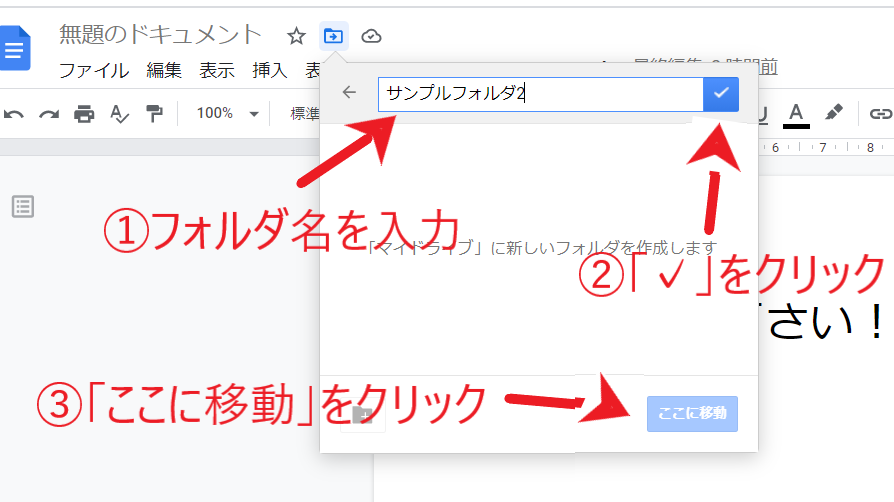Rename the 無題のドキュメント title
Screen dimensions: 894x502
(160, 35)
